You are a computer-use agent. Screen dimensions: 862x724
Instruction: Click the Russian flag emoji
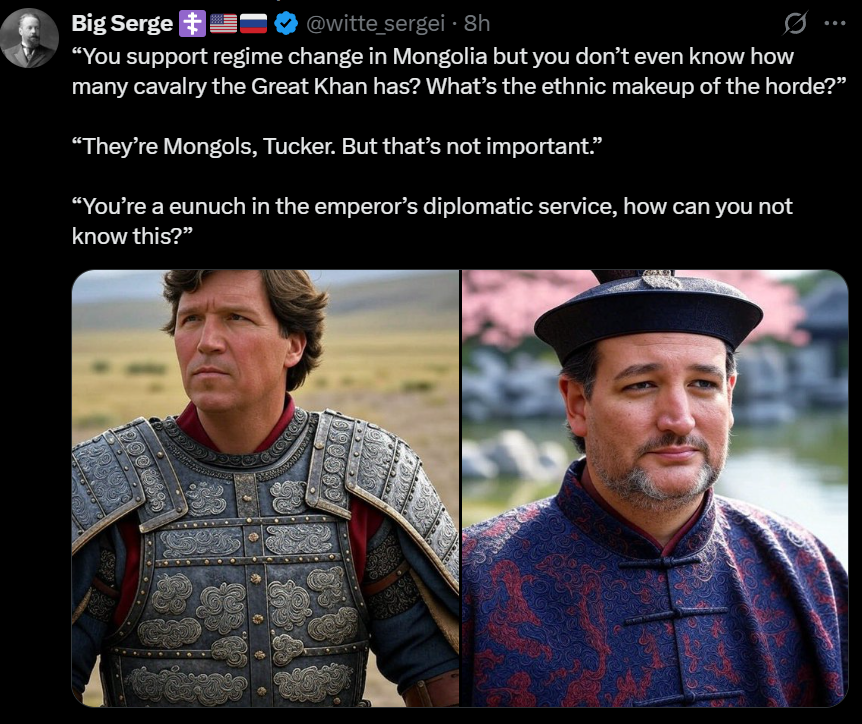[253, 24]
